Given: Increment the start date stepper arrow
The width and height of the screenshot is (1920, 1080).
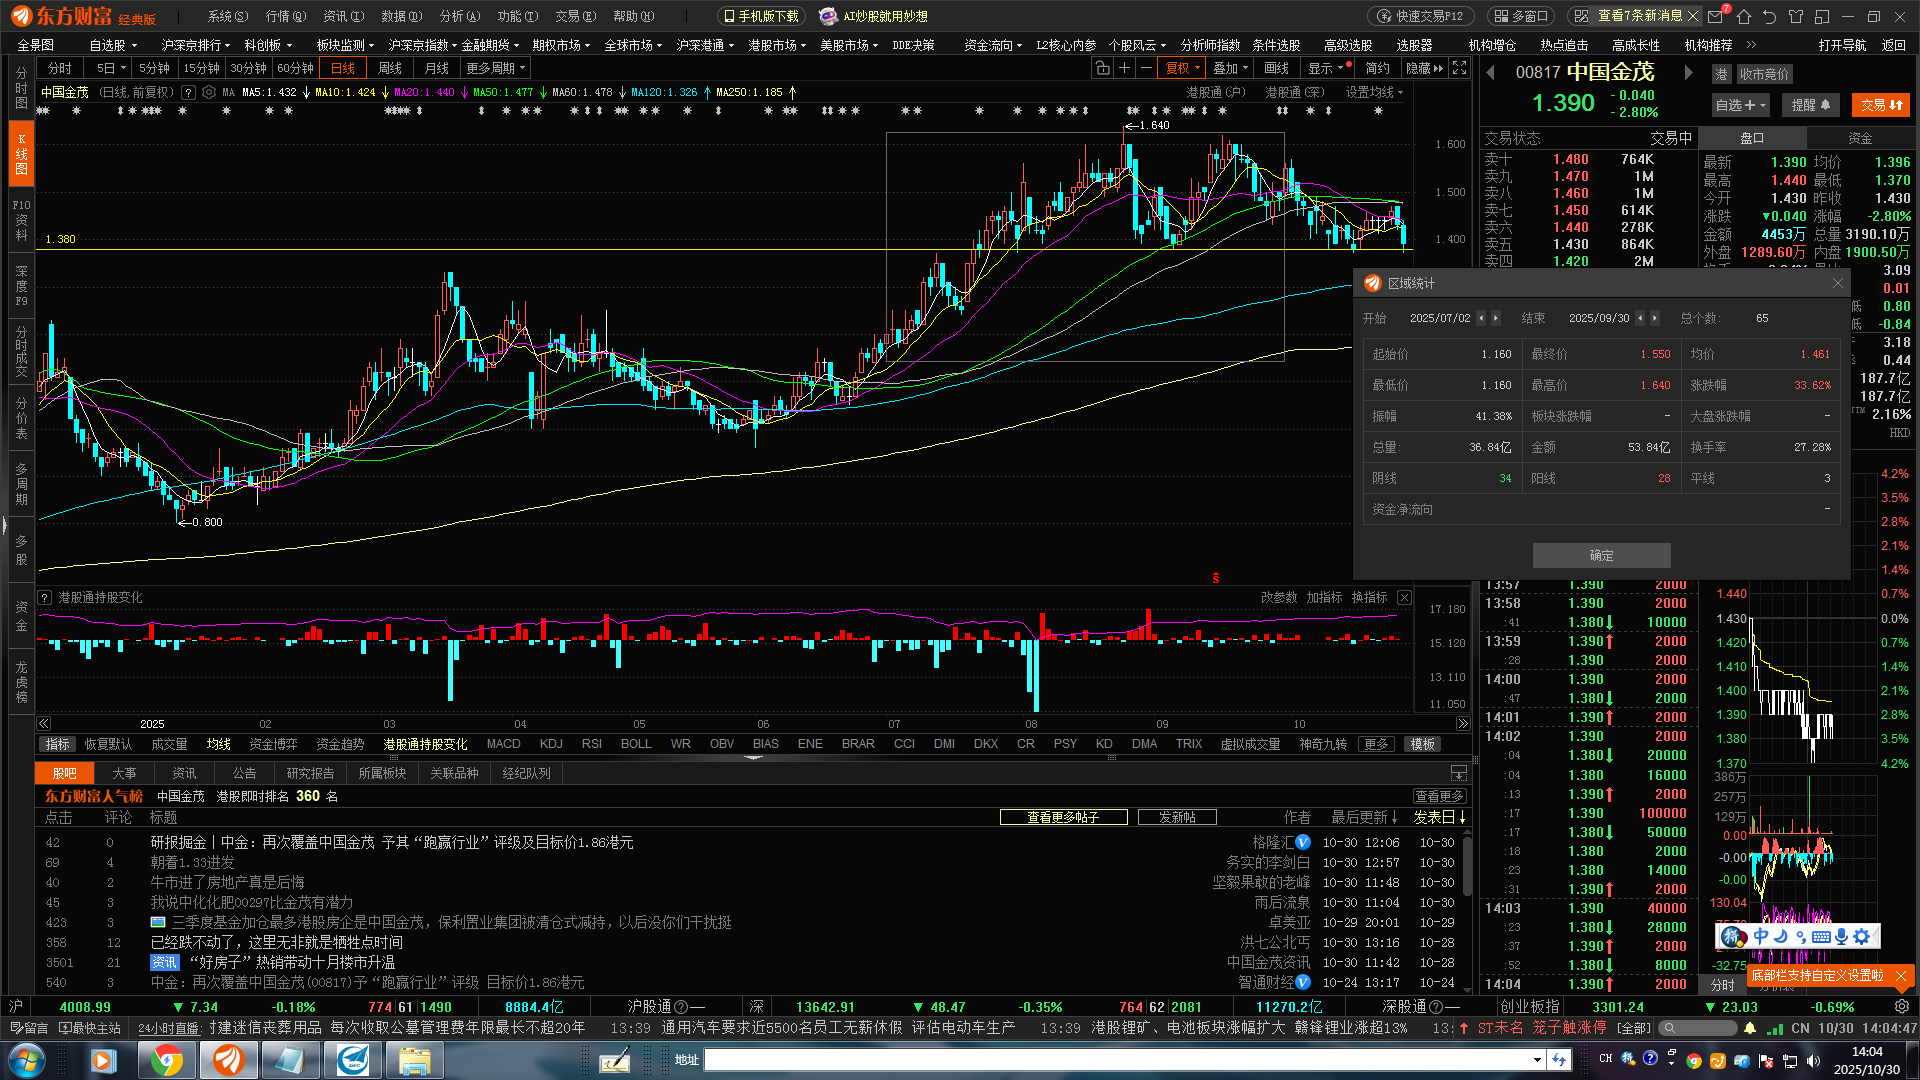Looking at the screenshot, I should 1496,318.
